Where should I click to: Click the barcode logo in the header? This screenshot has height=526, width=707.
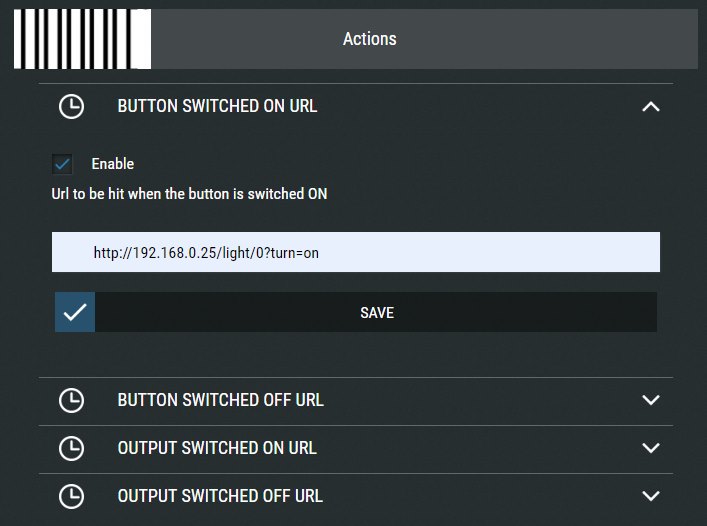tap(82, 39)
